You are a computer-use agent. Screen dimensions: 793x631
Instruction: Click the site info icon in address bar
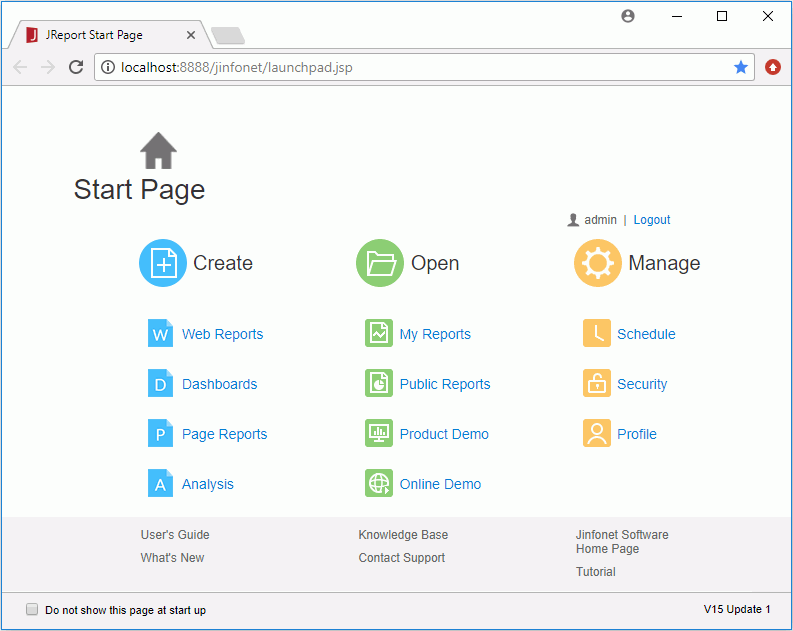pos(108,67)
